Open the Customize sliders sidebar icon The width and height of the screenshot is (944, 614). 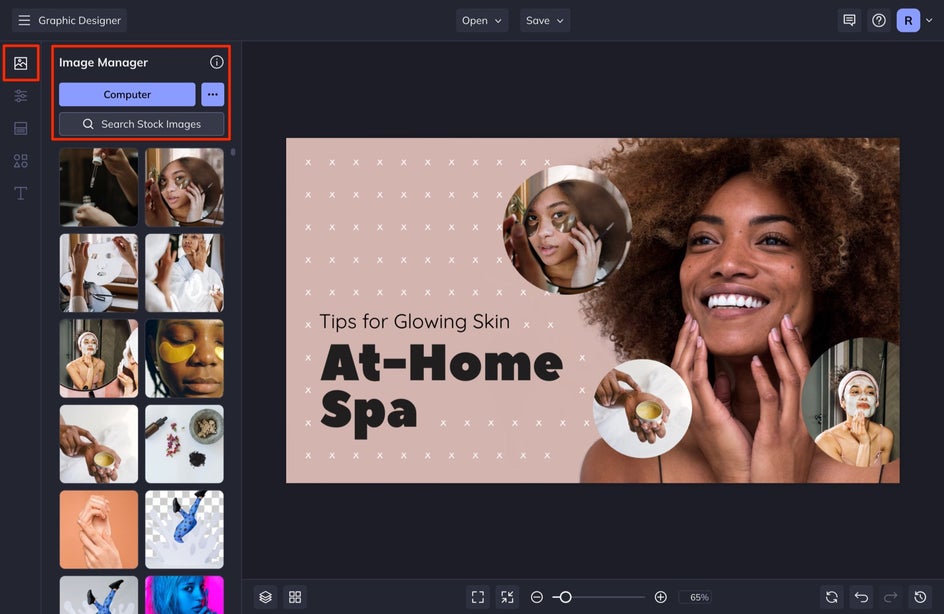pos(20,96)
